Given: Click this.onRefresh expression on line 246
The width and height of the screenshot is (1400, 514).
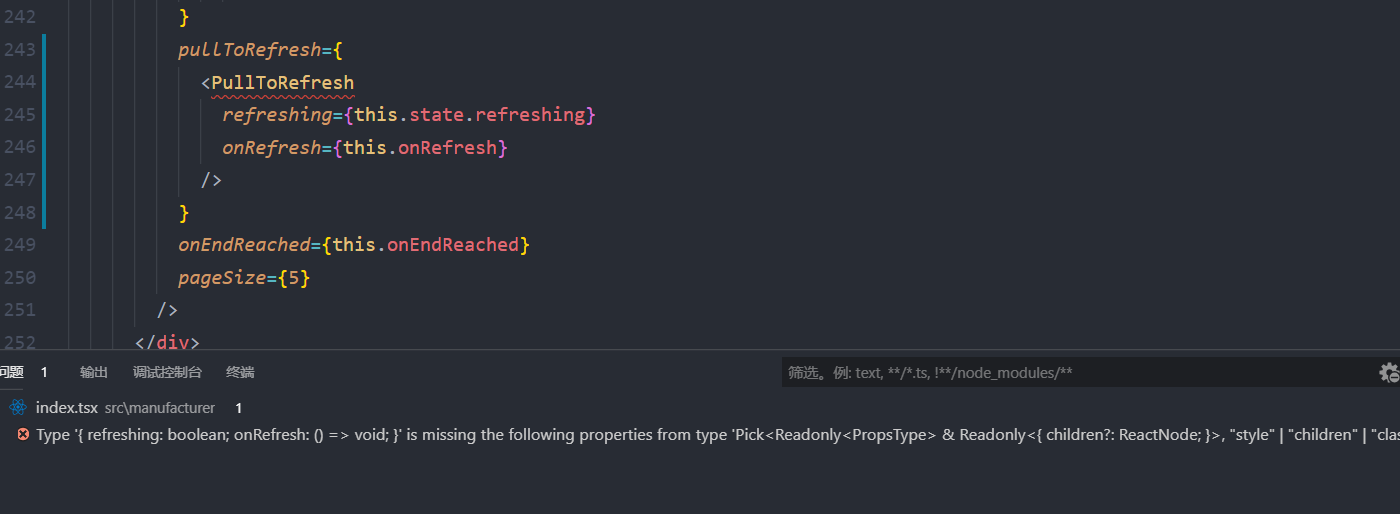Looking at the screenshot, I should click(420, 148).
